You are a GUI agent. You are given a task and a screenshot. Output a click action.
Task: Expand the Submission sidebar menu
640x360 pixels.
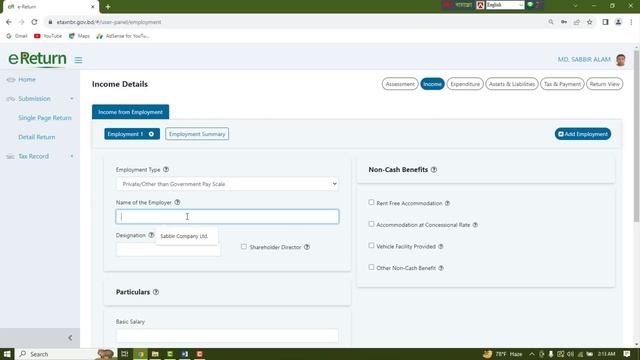pyautogui.click(x=40, y=99)
